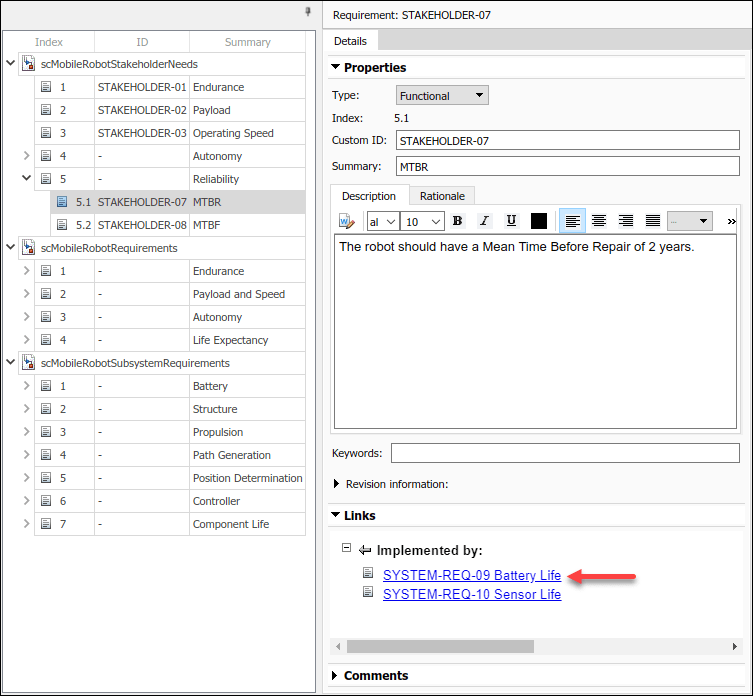The image size is (753, 696).
Task: Show more toolbar options chevron
Action: tap(731, 221)
